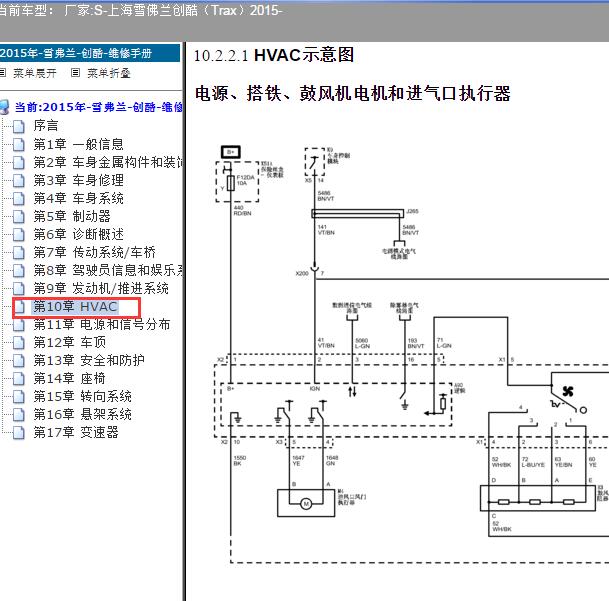This screenshot has width=609, height=601.
Task: Click the root manual icon in the tree
Action: (5, 107)
